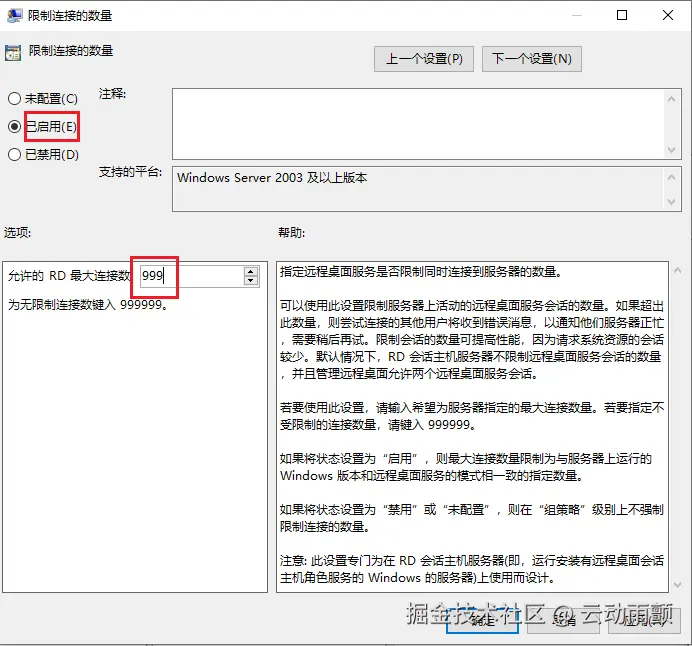
Task: Click the hint text '为无限制连接数键入 999999。'
Action: click(88, 304)
